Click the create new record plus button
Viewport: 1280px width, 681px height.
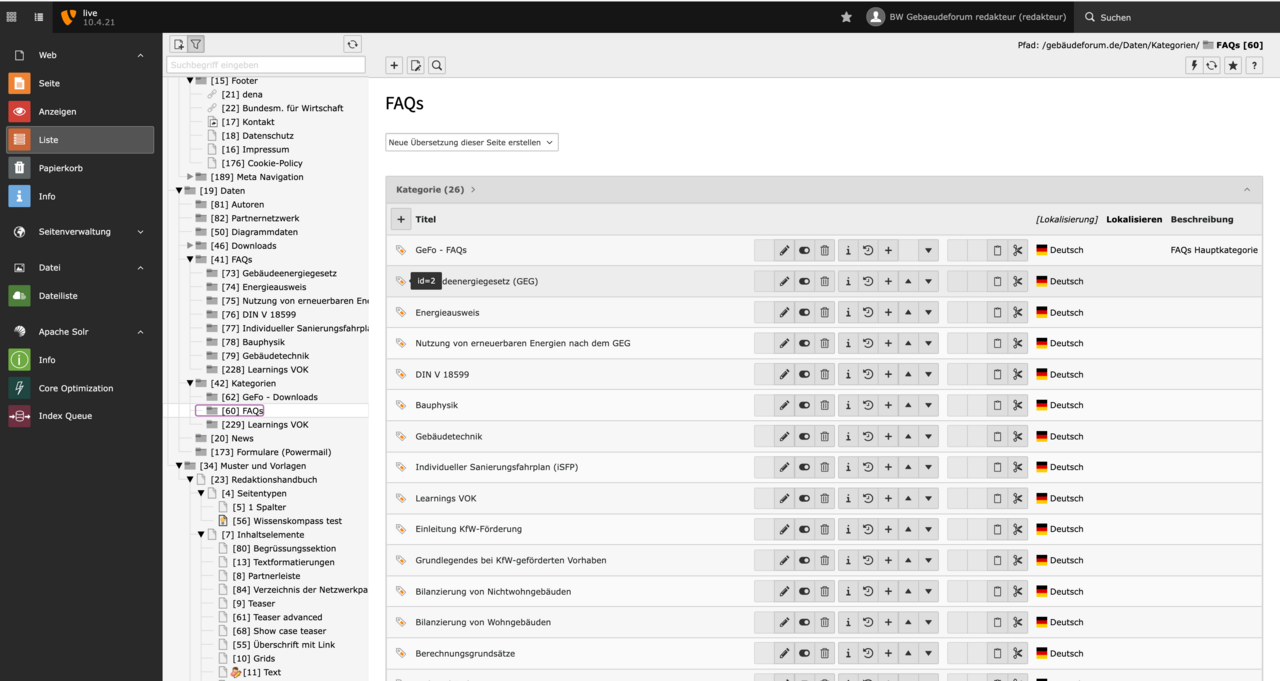click(394, 65)
